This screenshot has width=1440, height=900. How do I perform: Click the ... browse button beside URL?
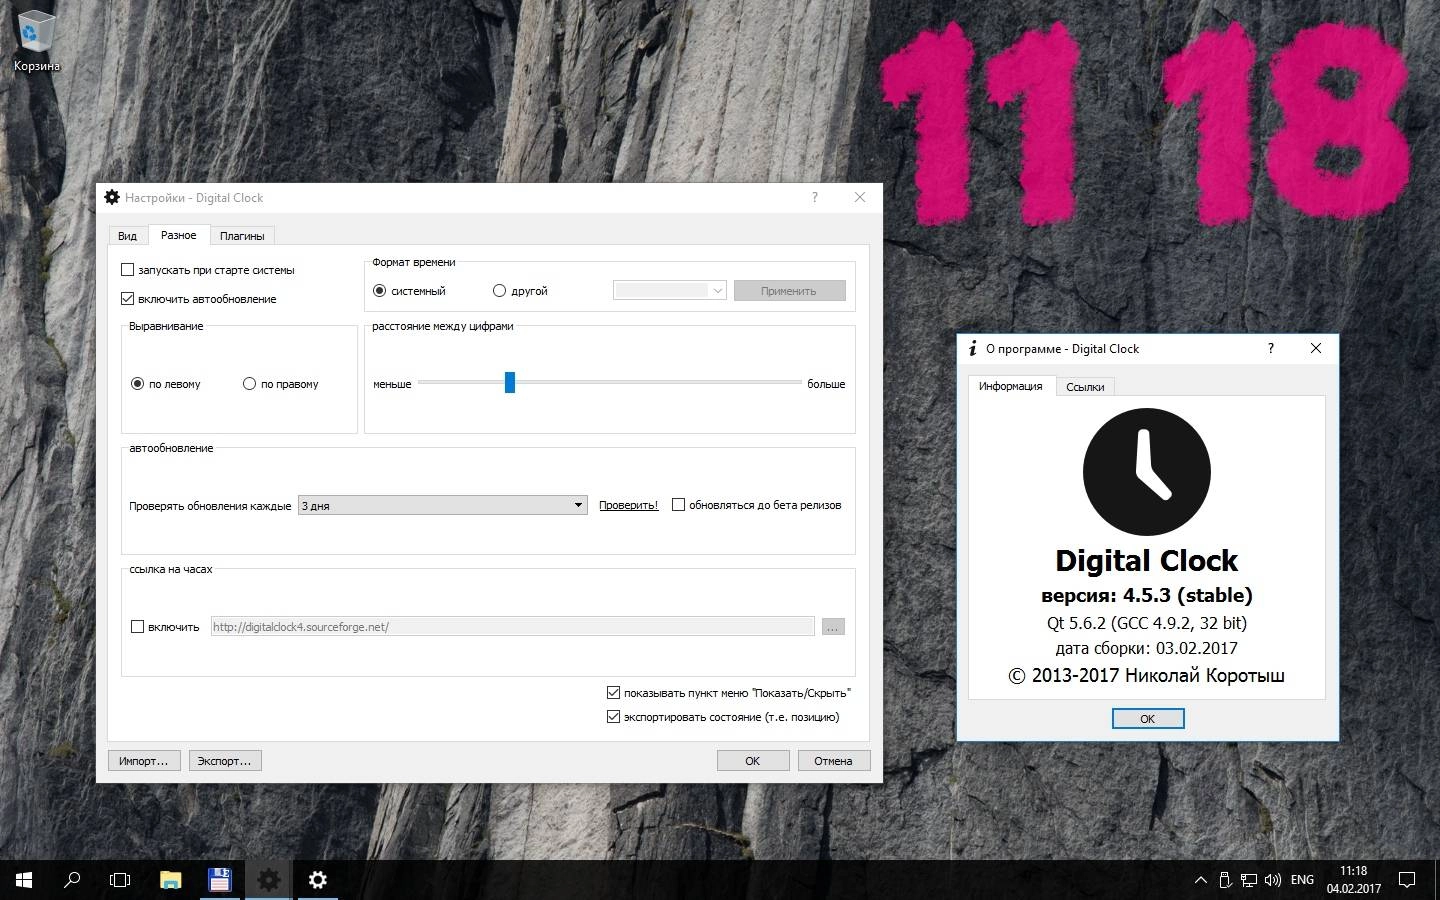click(x=833, y=627)
